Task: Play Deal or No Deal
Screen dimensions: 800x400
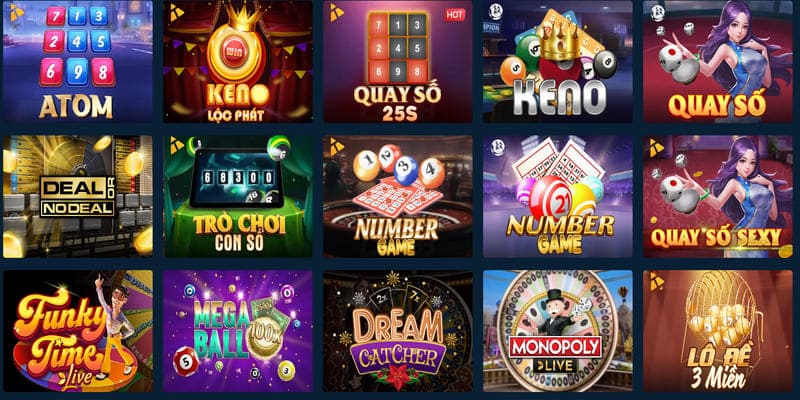Action: pyautogui.click(x=78, y=196)
